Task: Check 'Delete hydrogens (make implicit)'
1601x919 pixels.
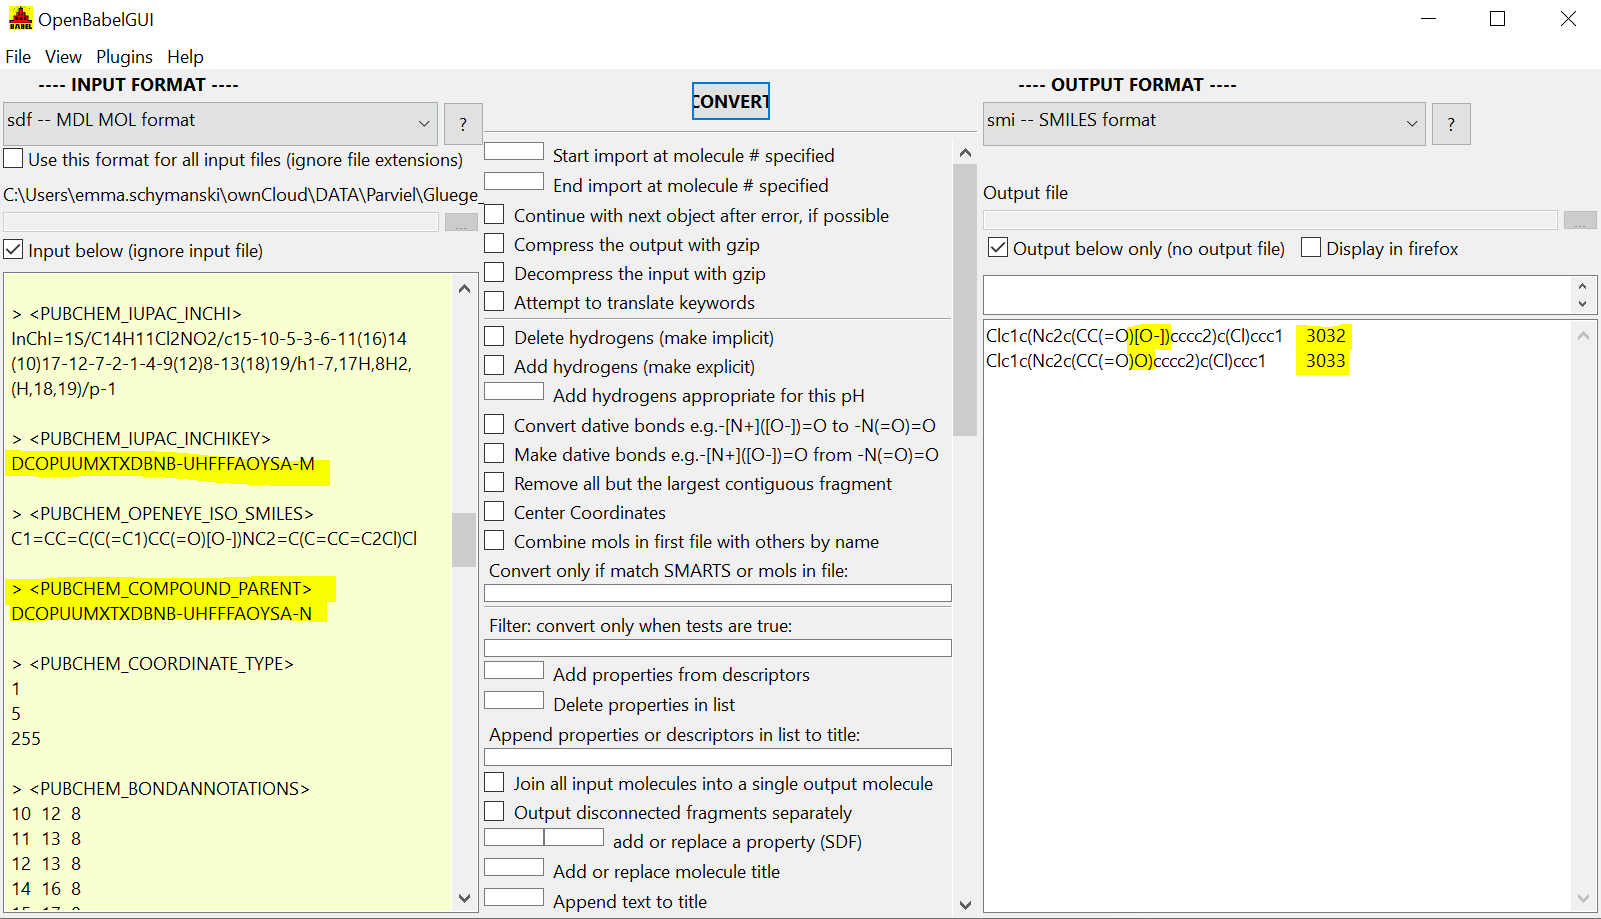Action: click(x=494, y=337)
